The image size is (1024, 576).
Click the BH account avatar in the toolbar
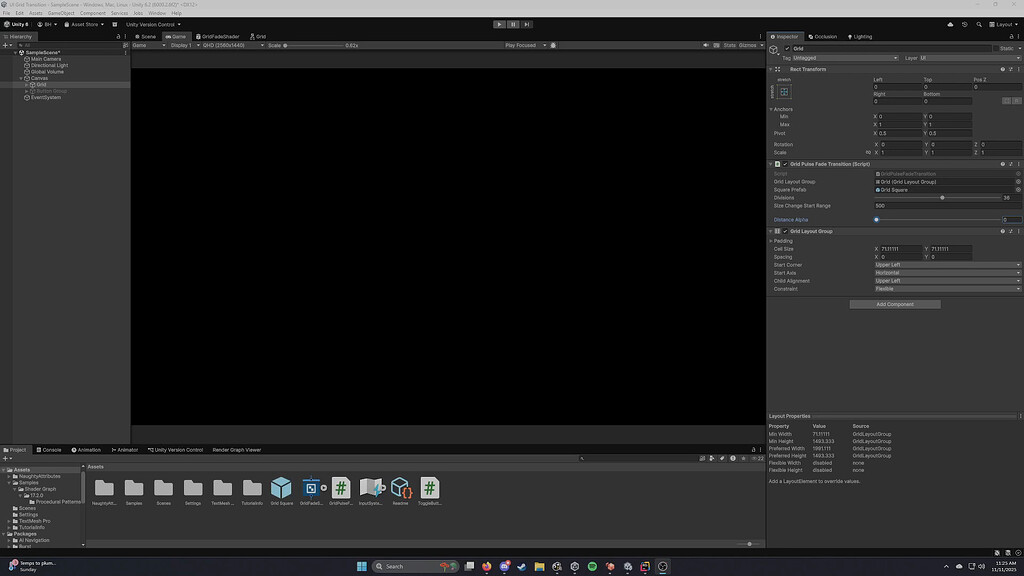click(x=40, y=24)
